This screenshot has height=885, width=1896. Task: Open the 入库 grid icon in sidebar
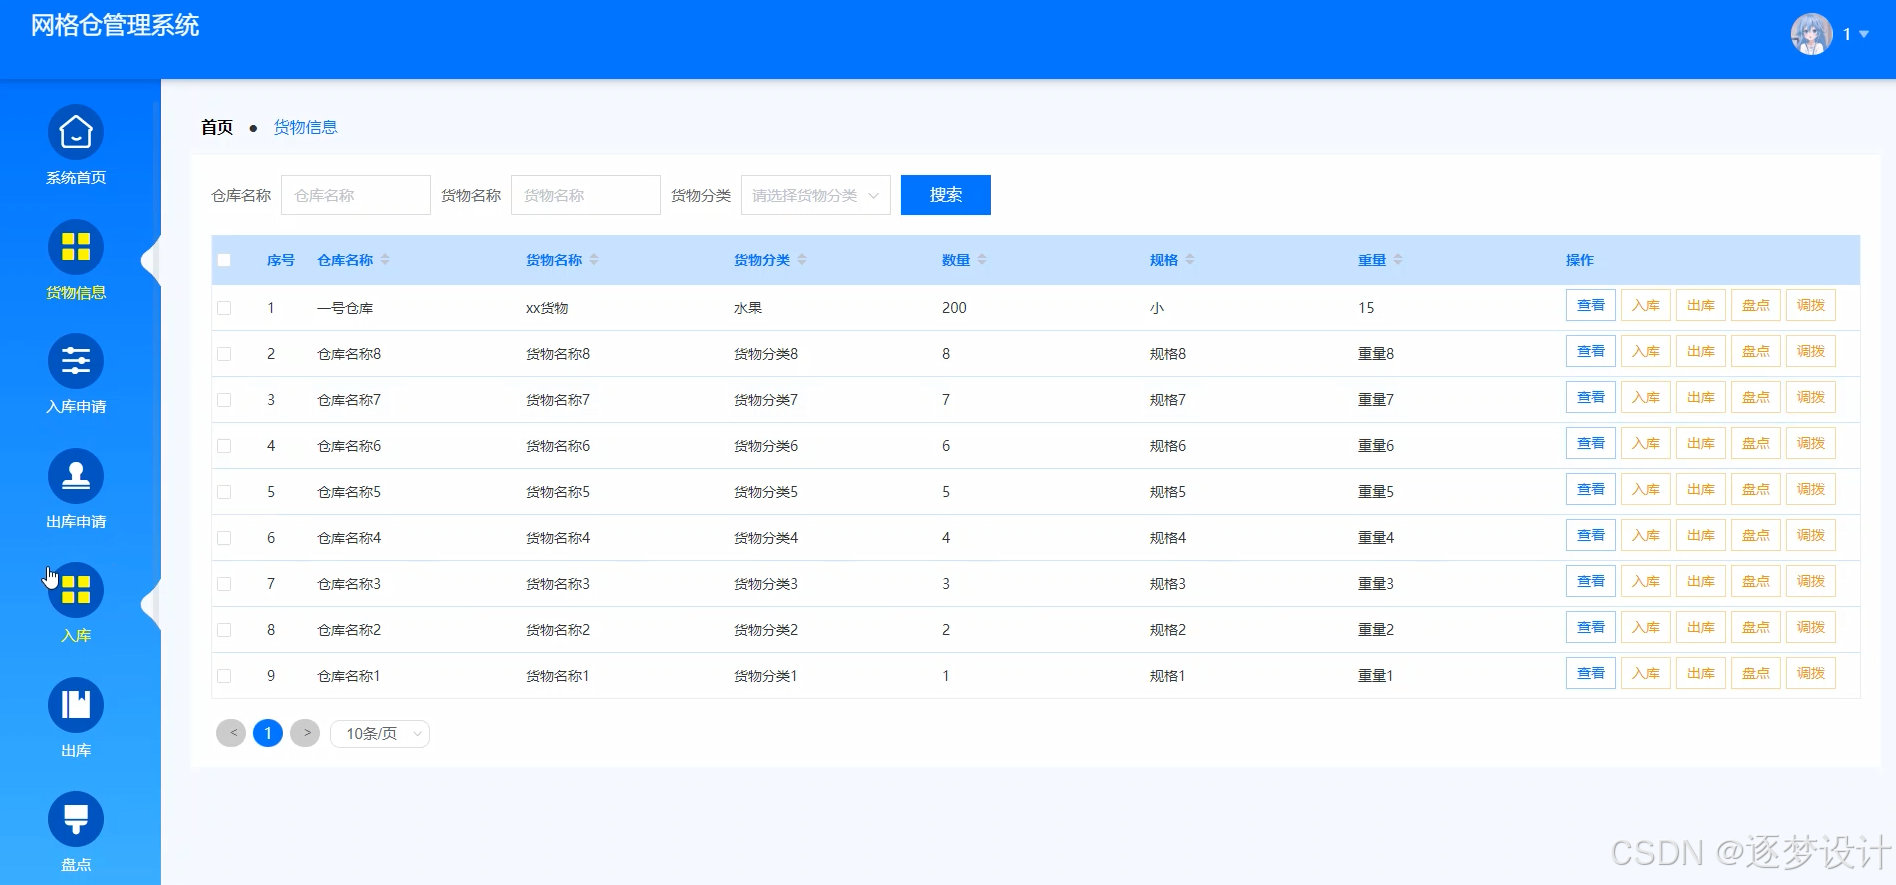click(x=76, y=590)
